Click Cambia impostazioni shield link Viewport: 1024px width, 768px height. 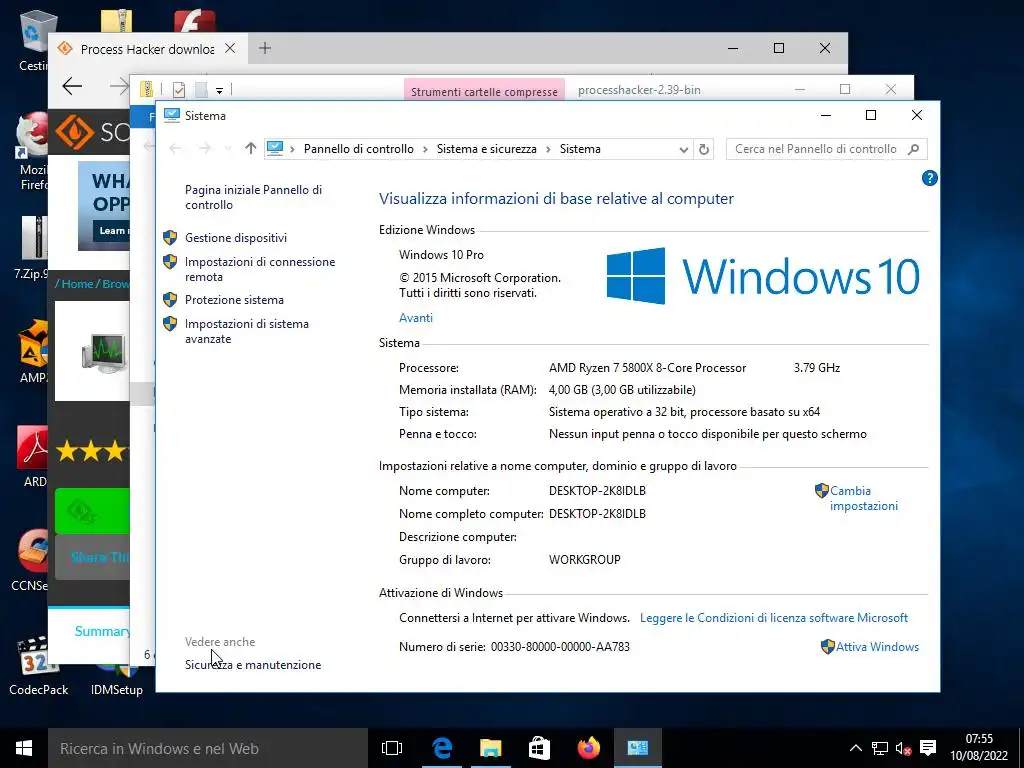863,498
